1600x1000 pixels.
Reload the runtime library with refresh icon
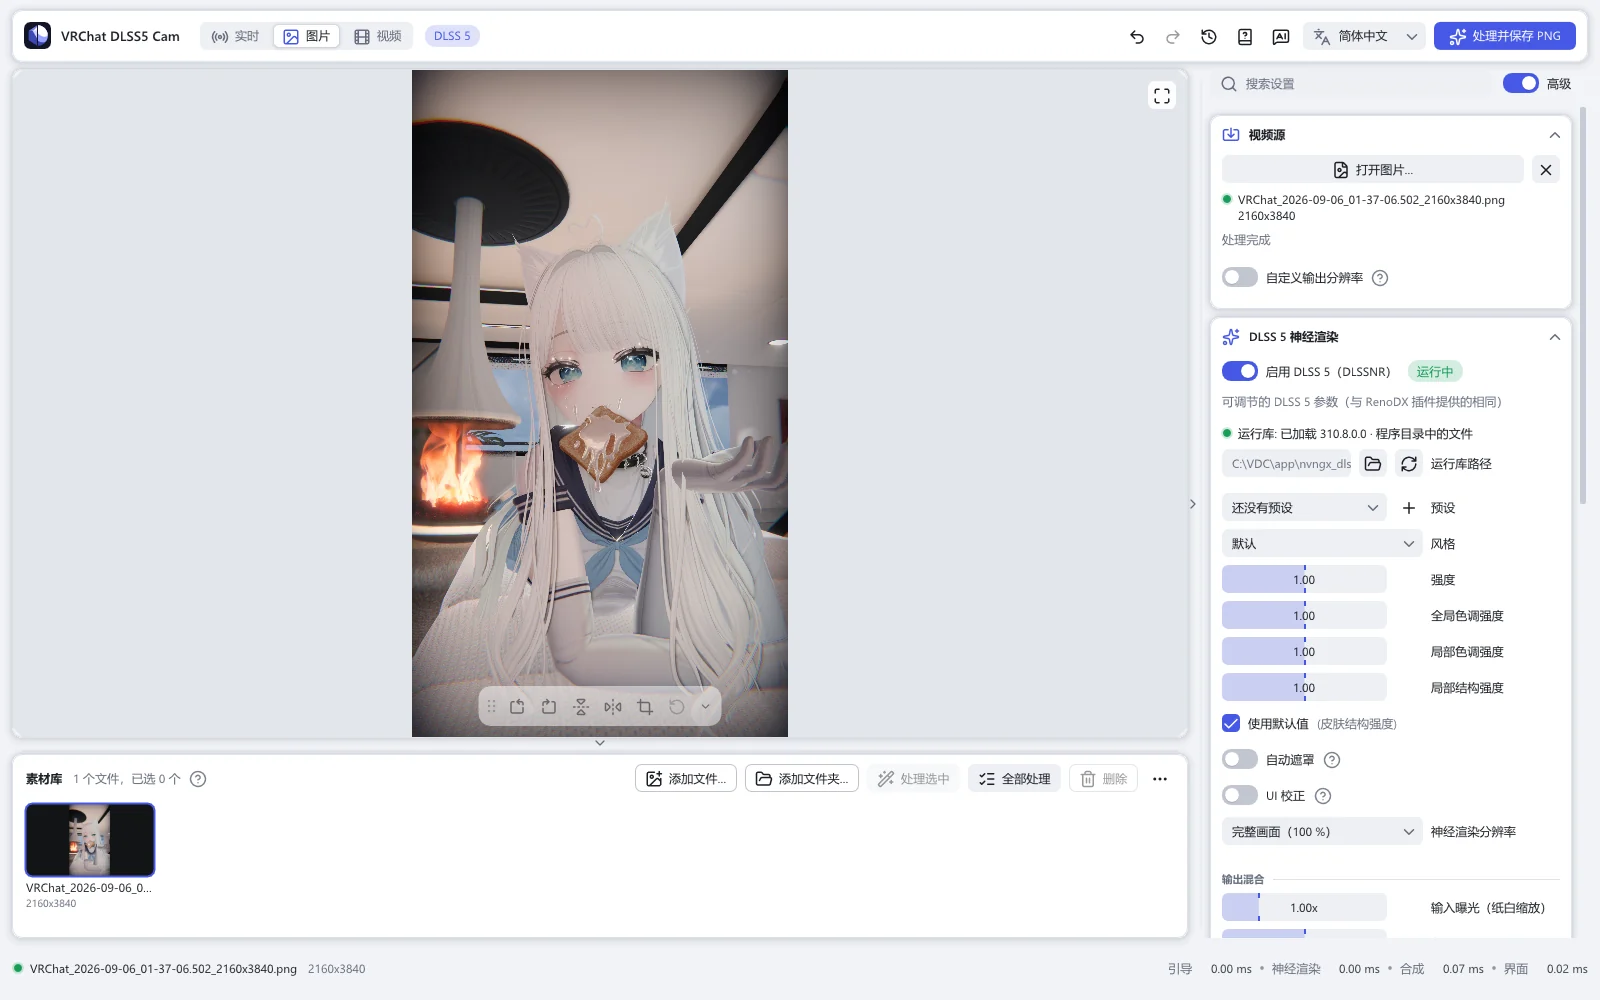click(x=1409, y=464)
